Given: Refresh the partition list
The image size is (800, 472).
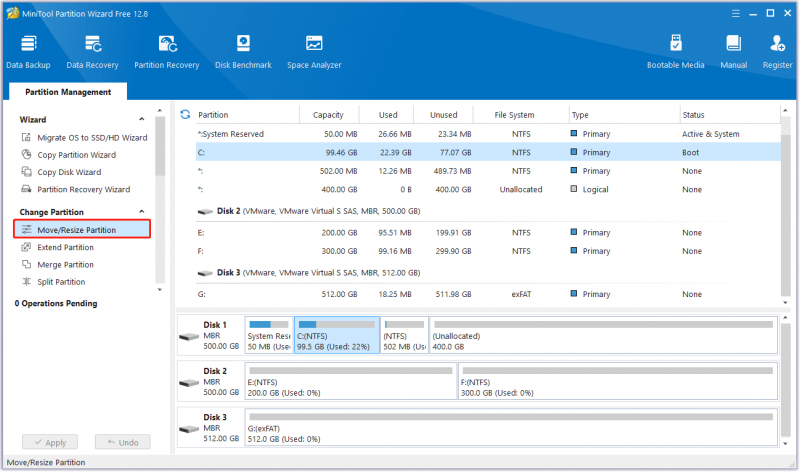Looking at the screenshot, I should [185, 115].
